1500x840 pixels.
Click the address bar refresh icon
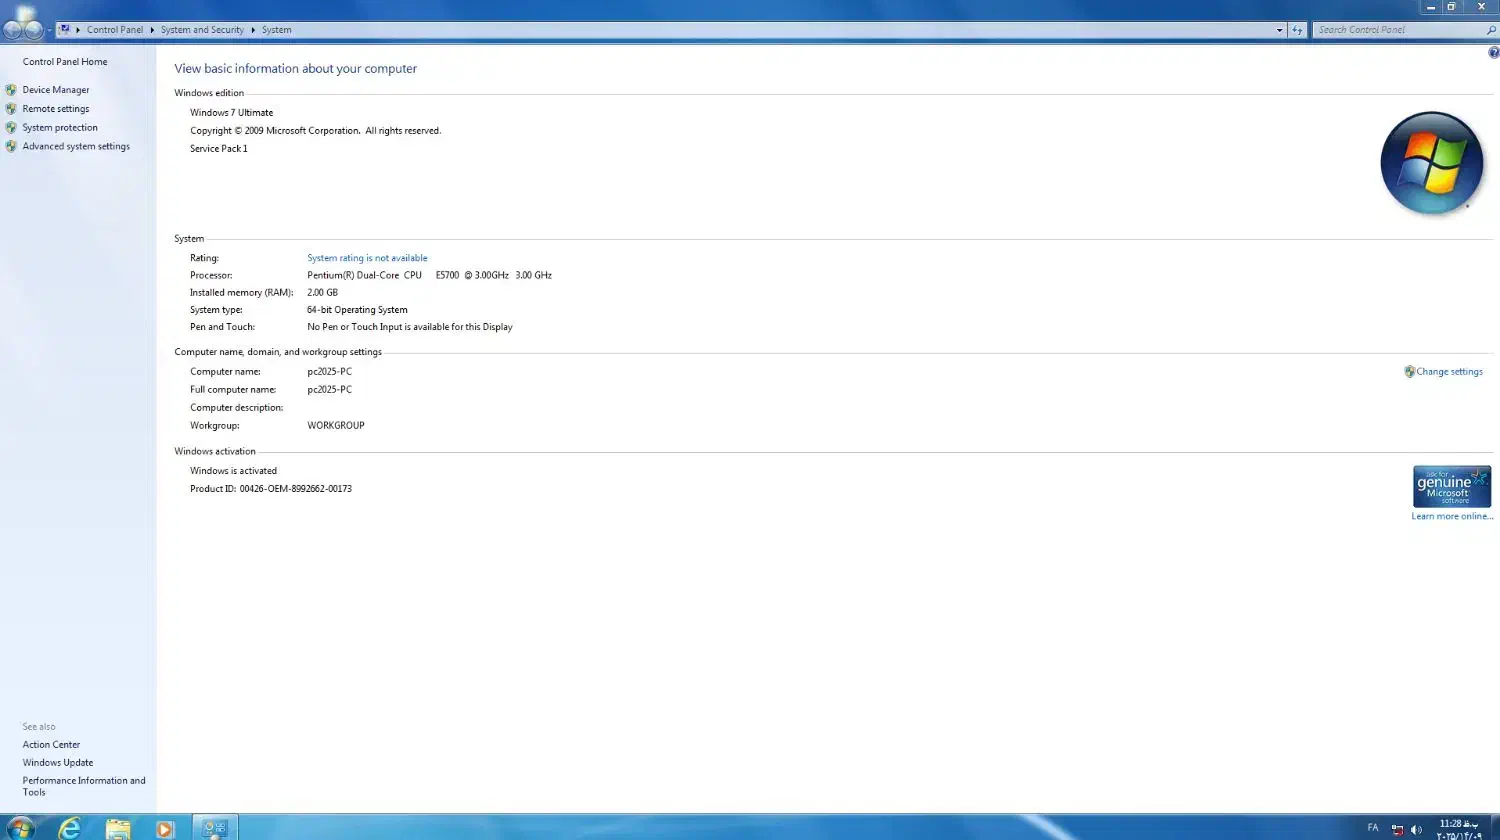click(1297, 30)
